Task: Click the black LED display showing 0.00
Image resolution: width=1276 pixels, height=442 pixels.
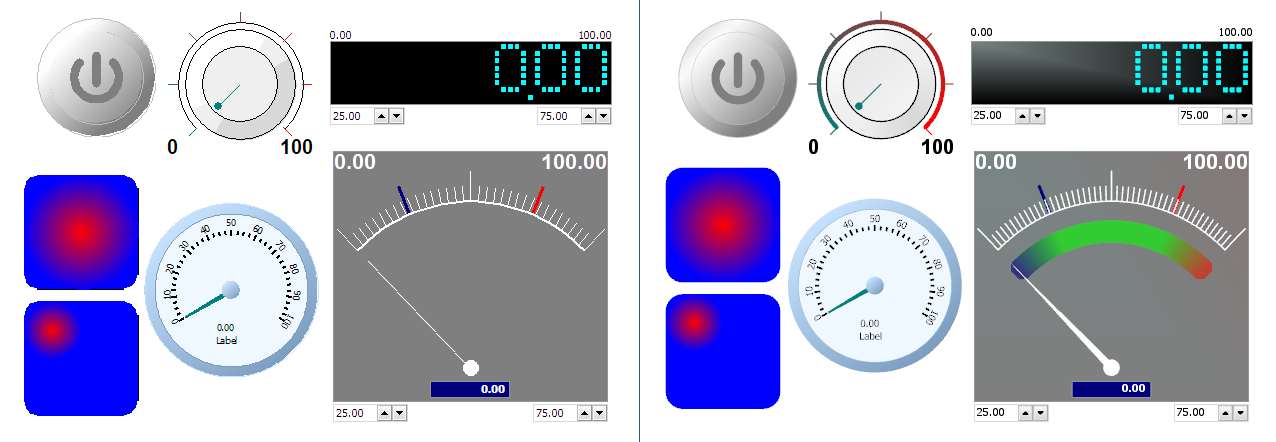Action: pyautogui.click(x=471, y=73)
